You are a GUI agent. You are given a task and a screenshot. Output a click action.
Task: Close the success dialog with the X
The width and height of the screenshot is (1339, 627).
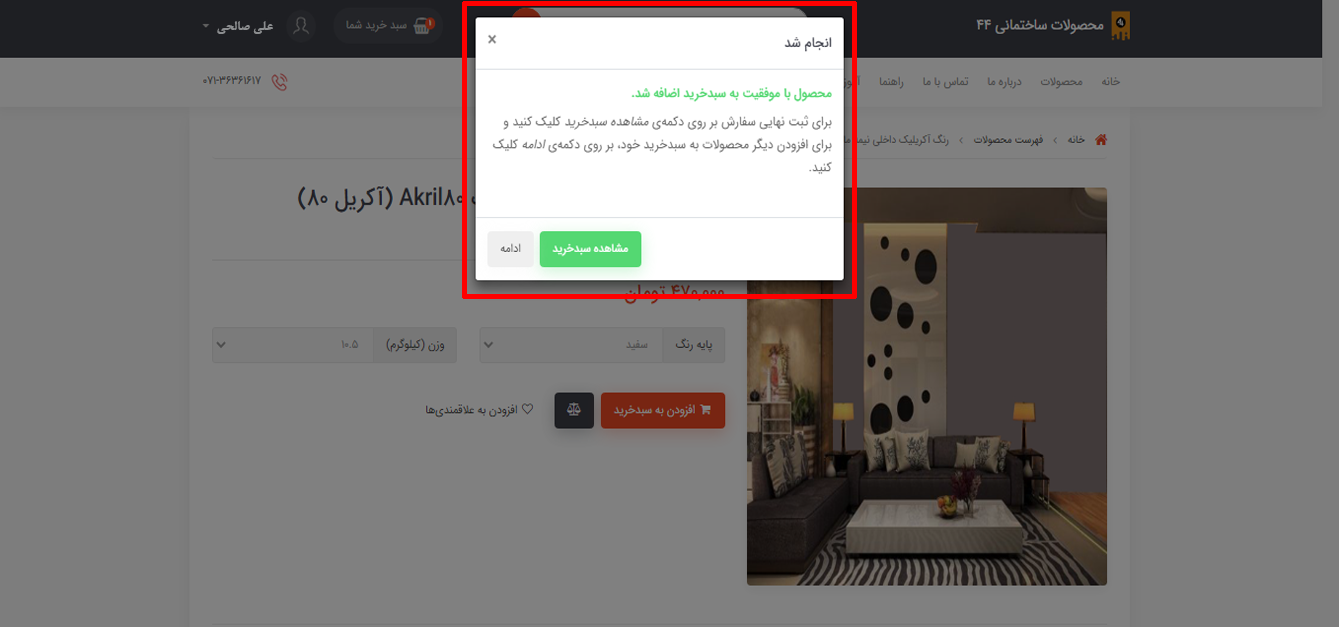[x=491, y=40]
